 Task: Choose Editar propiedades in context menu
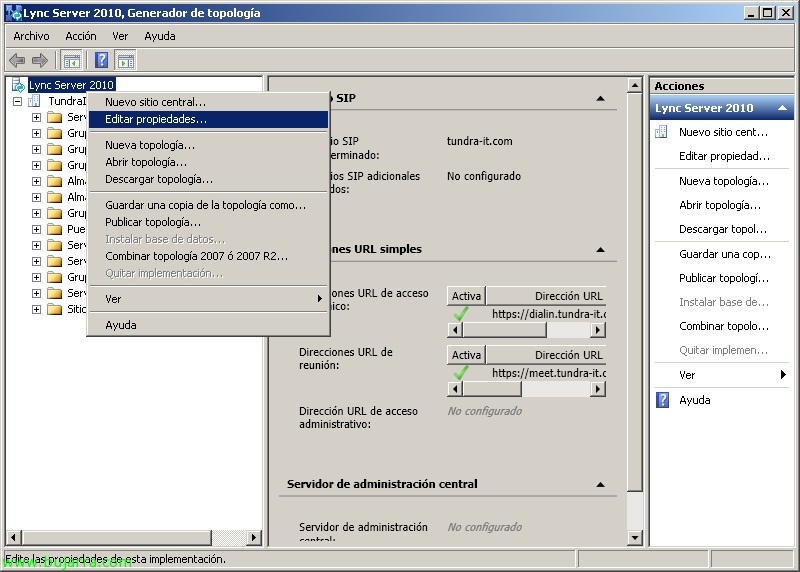click(x=208, y=119)
